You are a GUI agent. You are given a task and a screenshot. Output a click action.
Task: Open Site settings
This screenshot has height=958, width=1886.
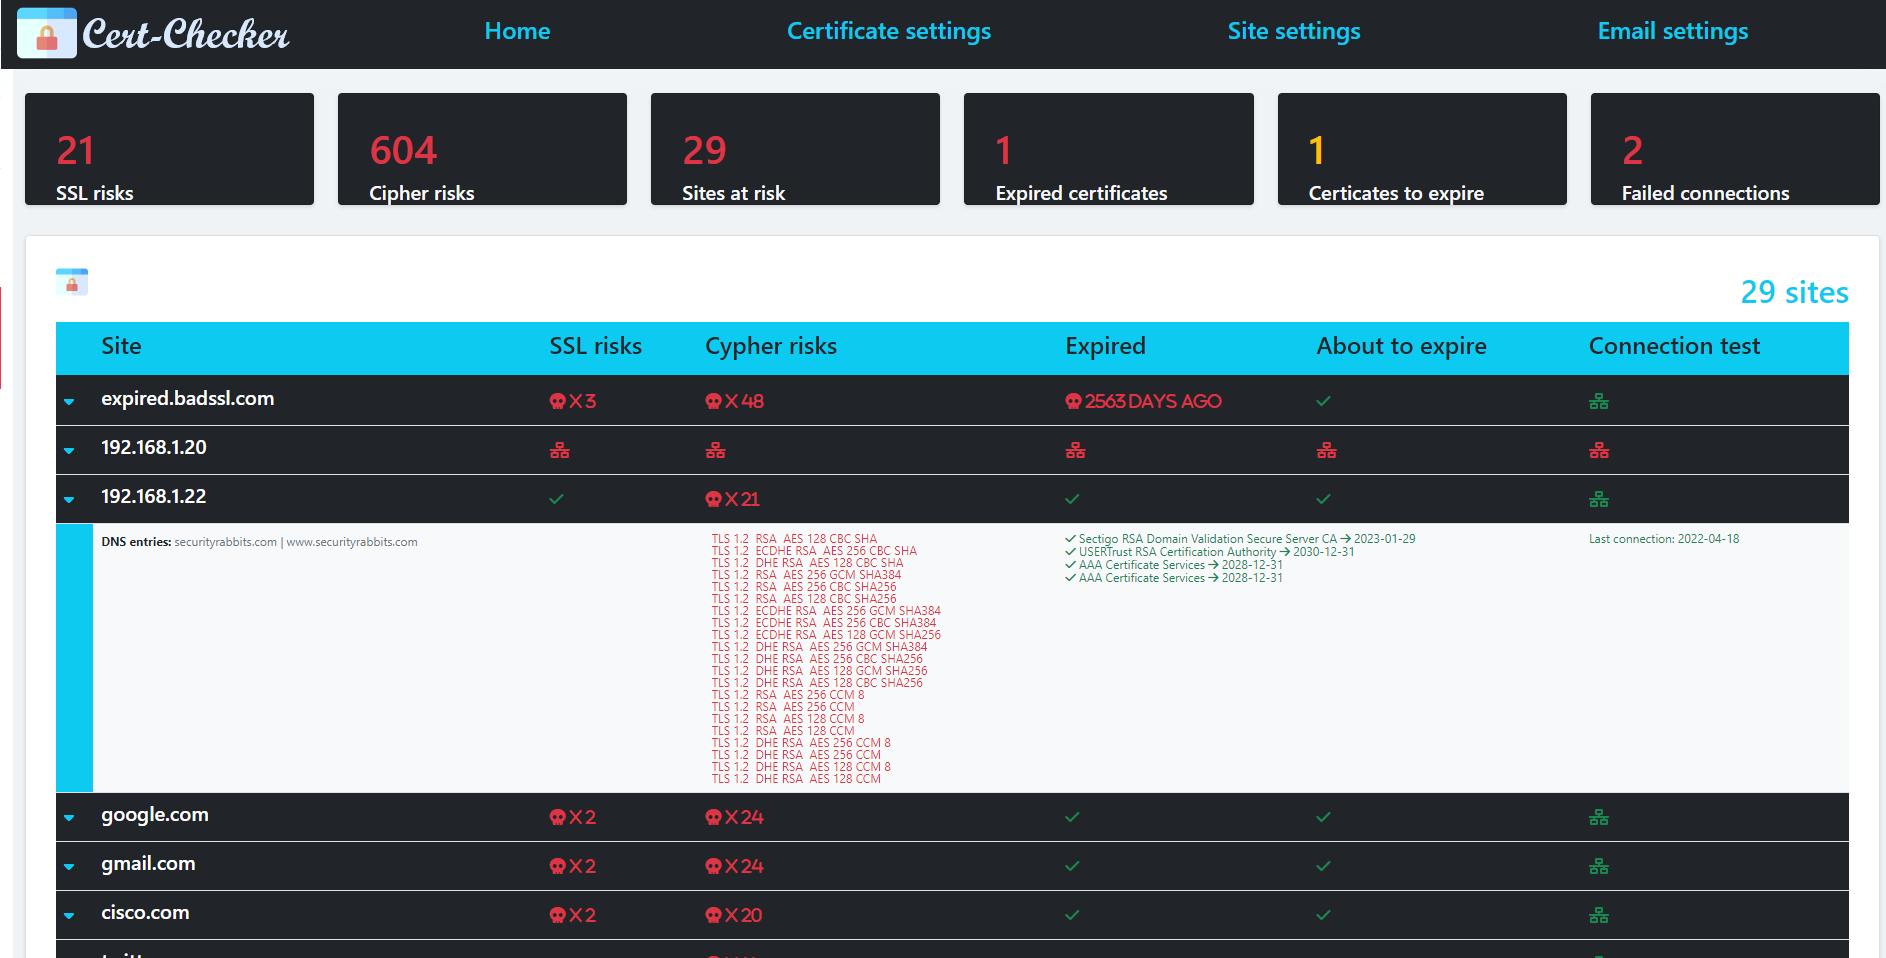[x=1293, y=31]
